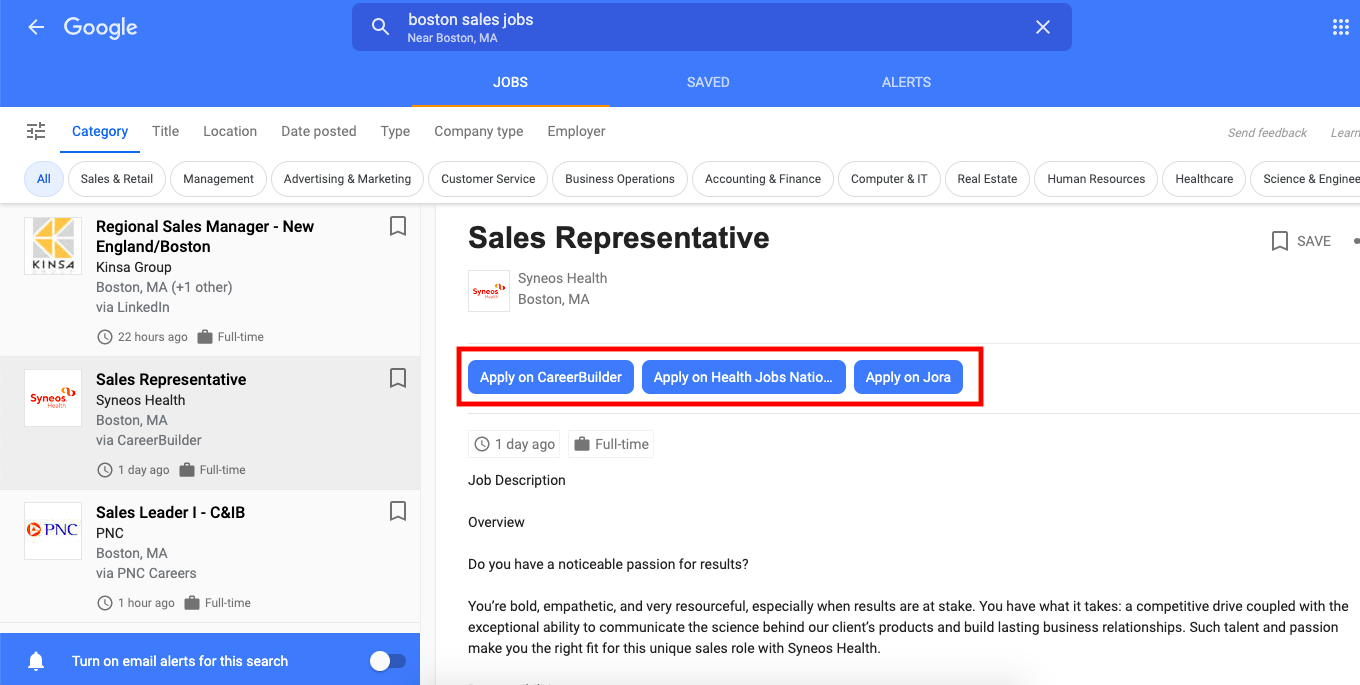Screen dimensions: 1360x685
Task: Click the magnifying glass search icon
Action: coord(380,27)
